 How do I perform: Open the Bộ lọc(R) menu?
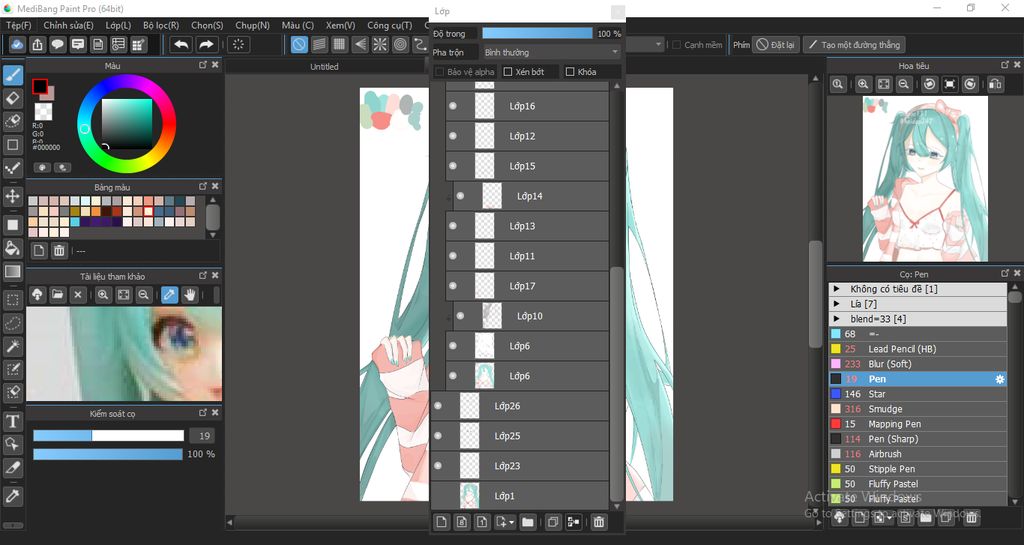pyautogui.click(x=161, y=25)
